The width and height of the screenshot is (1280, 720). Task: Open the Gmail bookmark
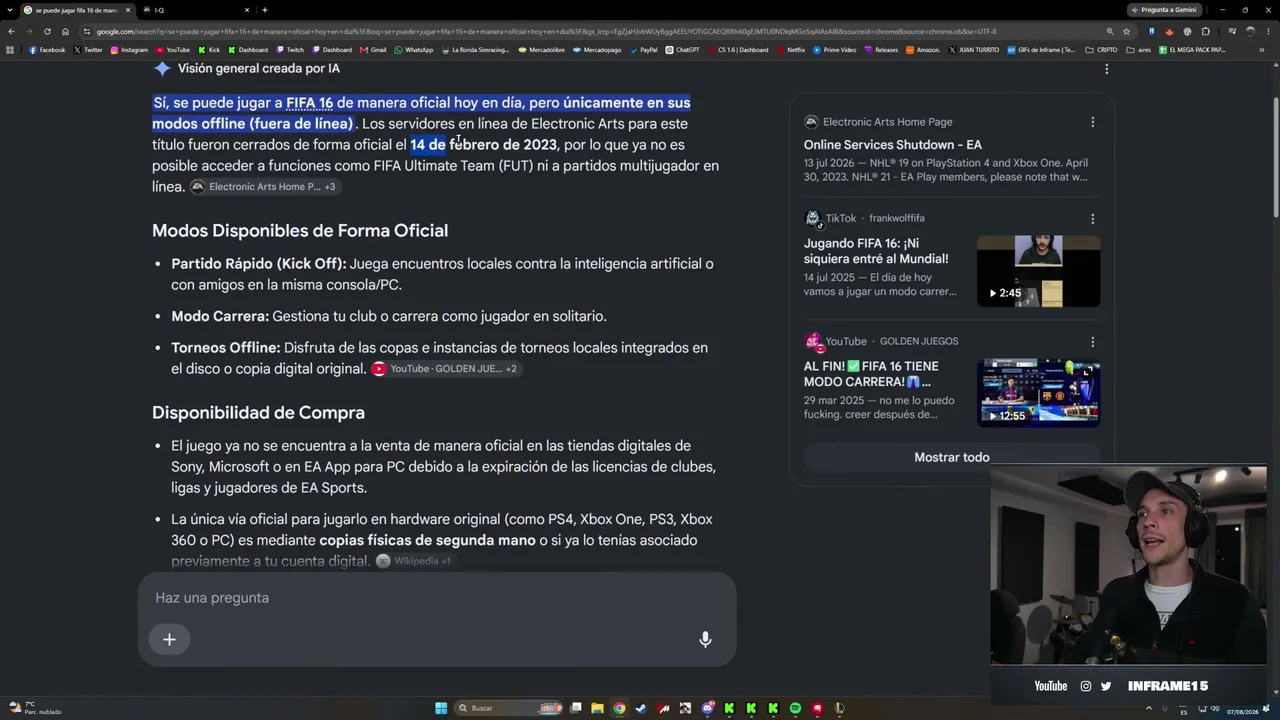[x=373, y=50]
